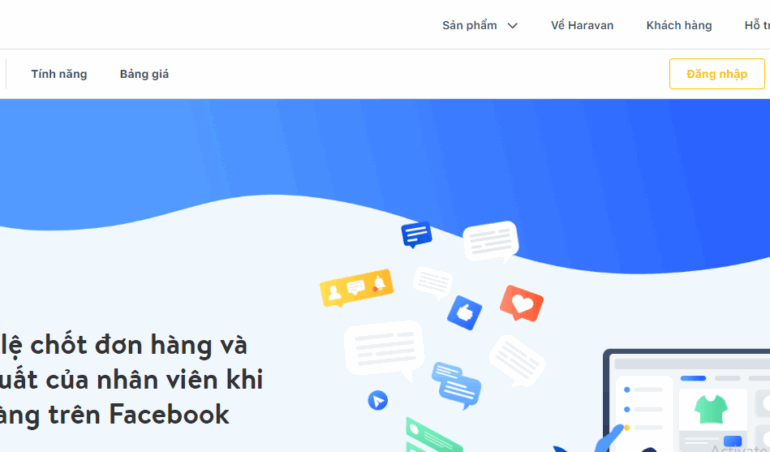770x452 pixels.
Task: Click the green message card illustration
Action: click(x=434, y=435)
